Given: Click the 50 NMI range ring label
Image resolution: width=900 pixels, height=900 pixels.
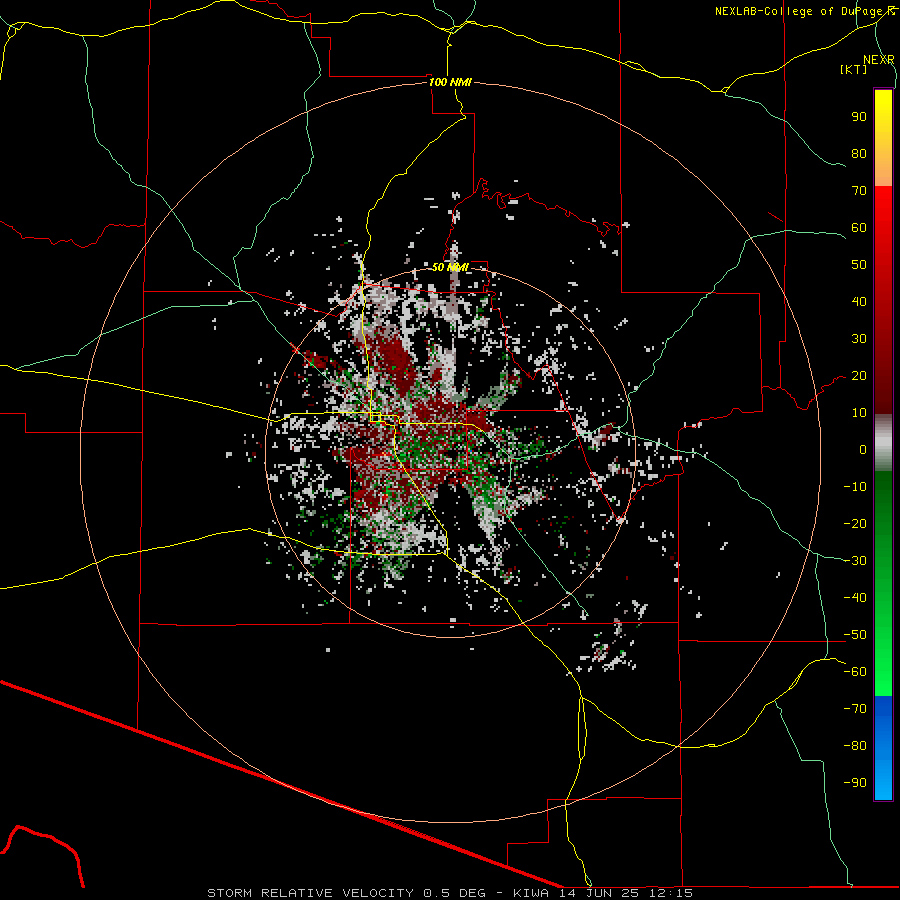Looking at the screenshot, I should [450, 267].
